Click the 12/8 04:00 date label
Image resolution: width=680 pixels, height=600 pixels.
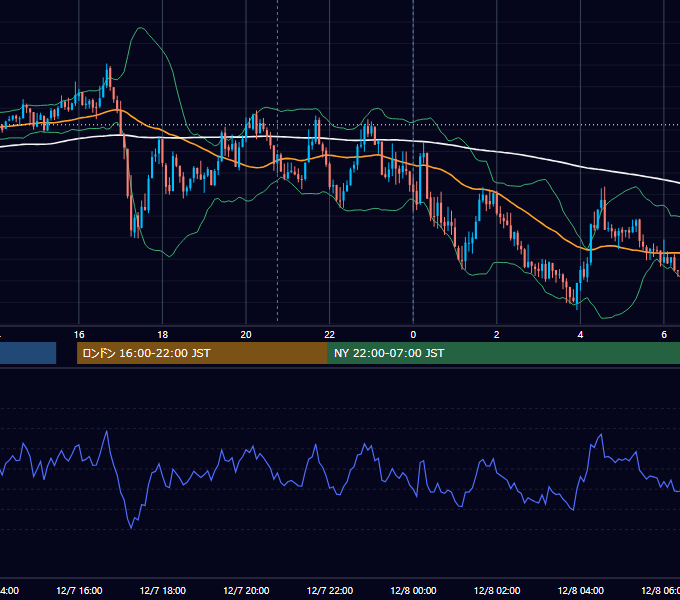tap(581, 590)
